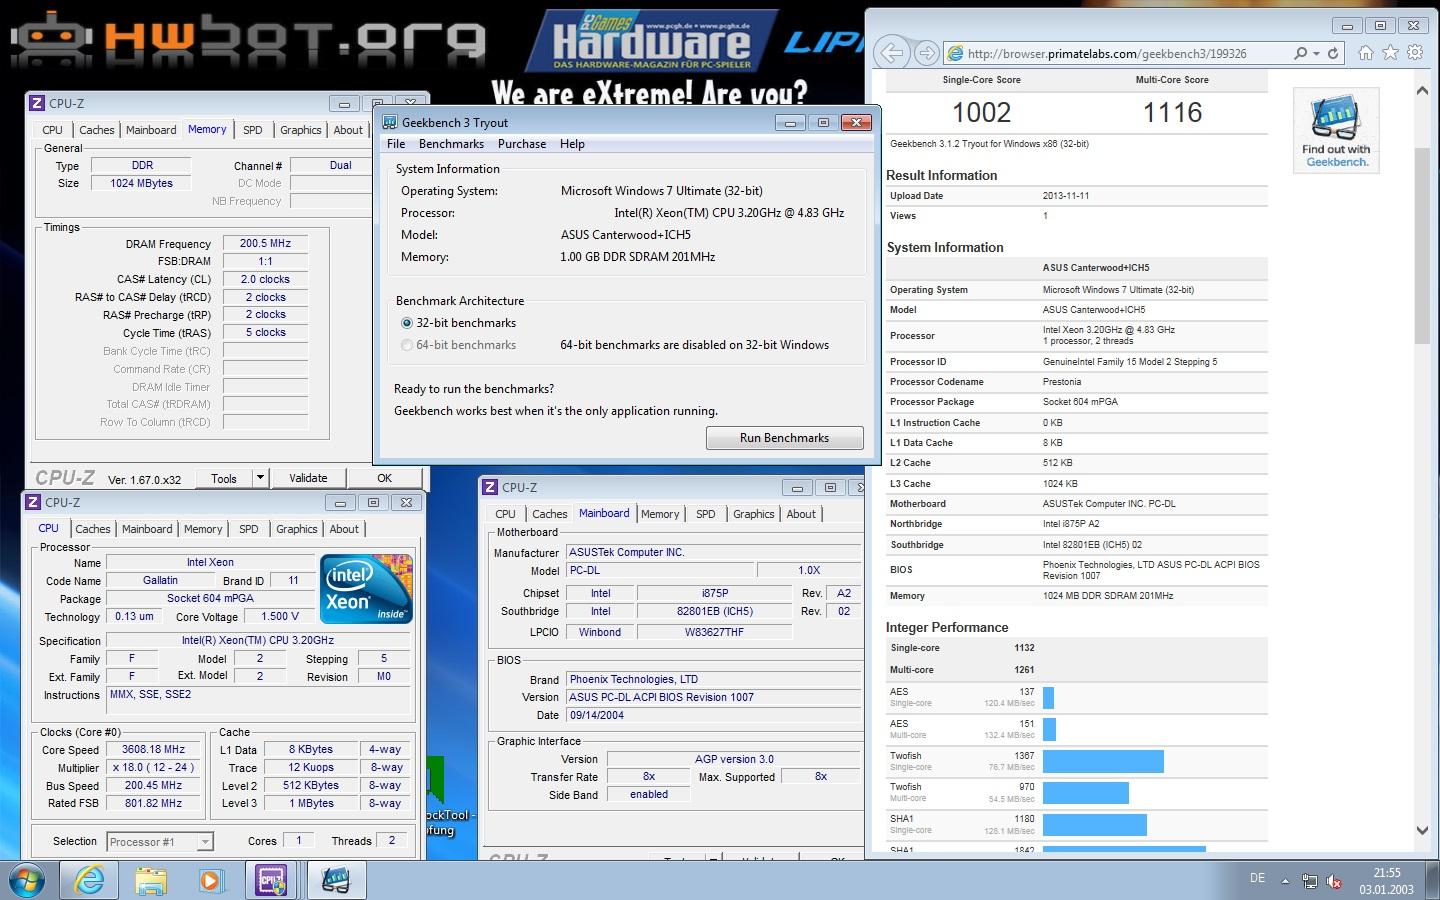Click the Twofish single-core blue performance bar
The image size is (1440, 900).
click(1103, 761)
